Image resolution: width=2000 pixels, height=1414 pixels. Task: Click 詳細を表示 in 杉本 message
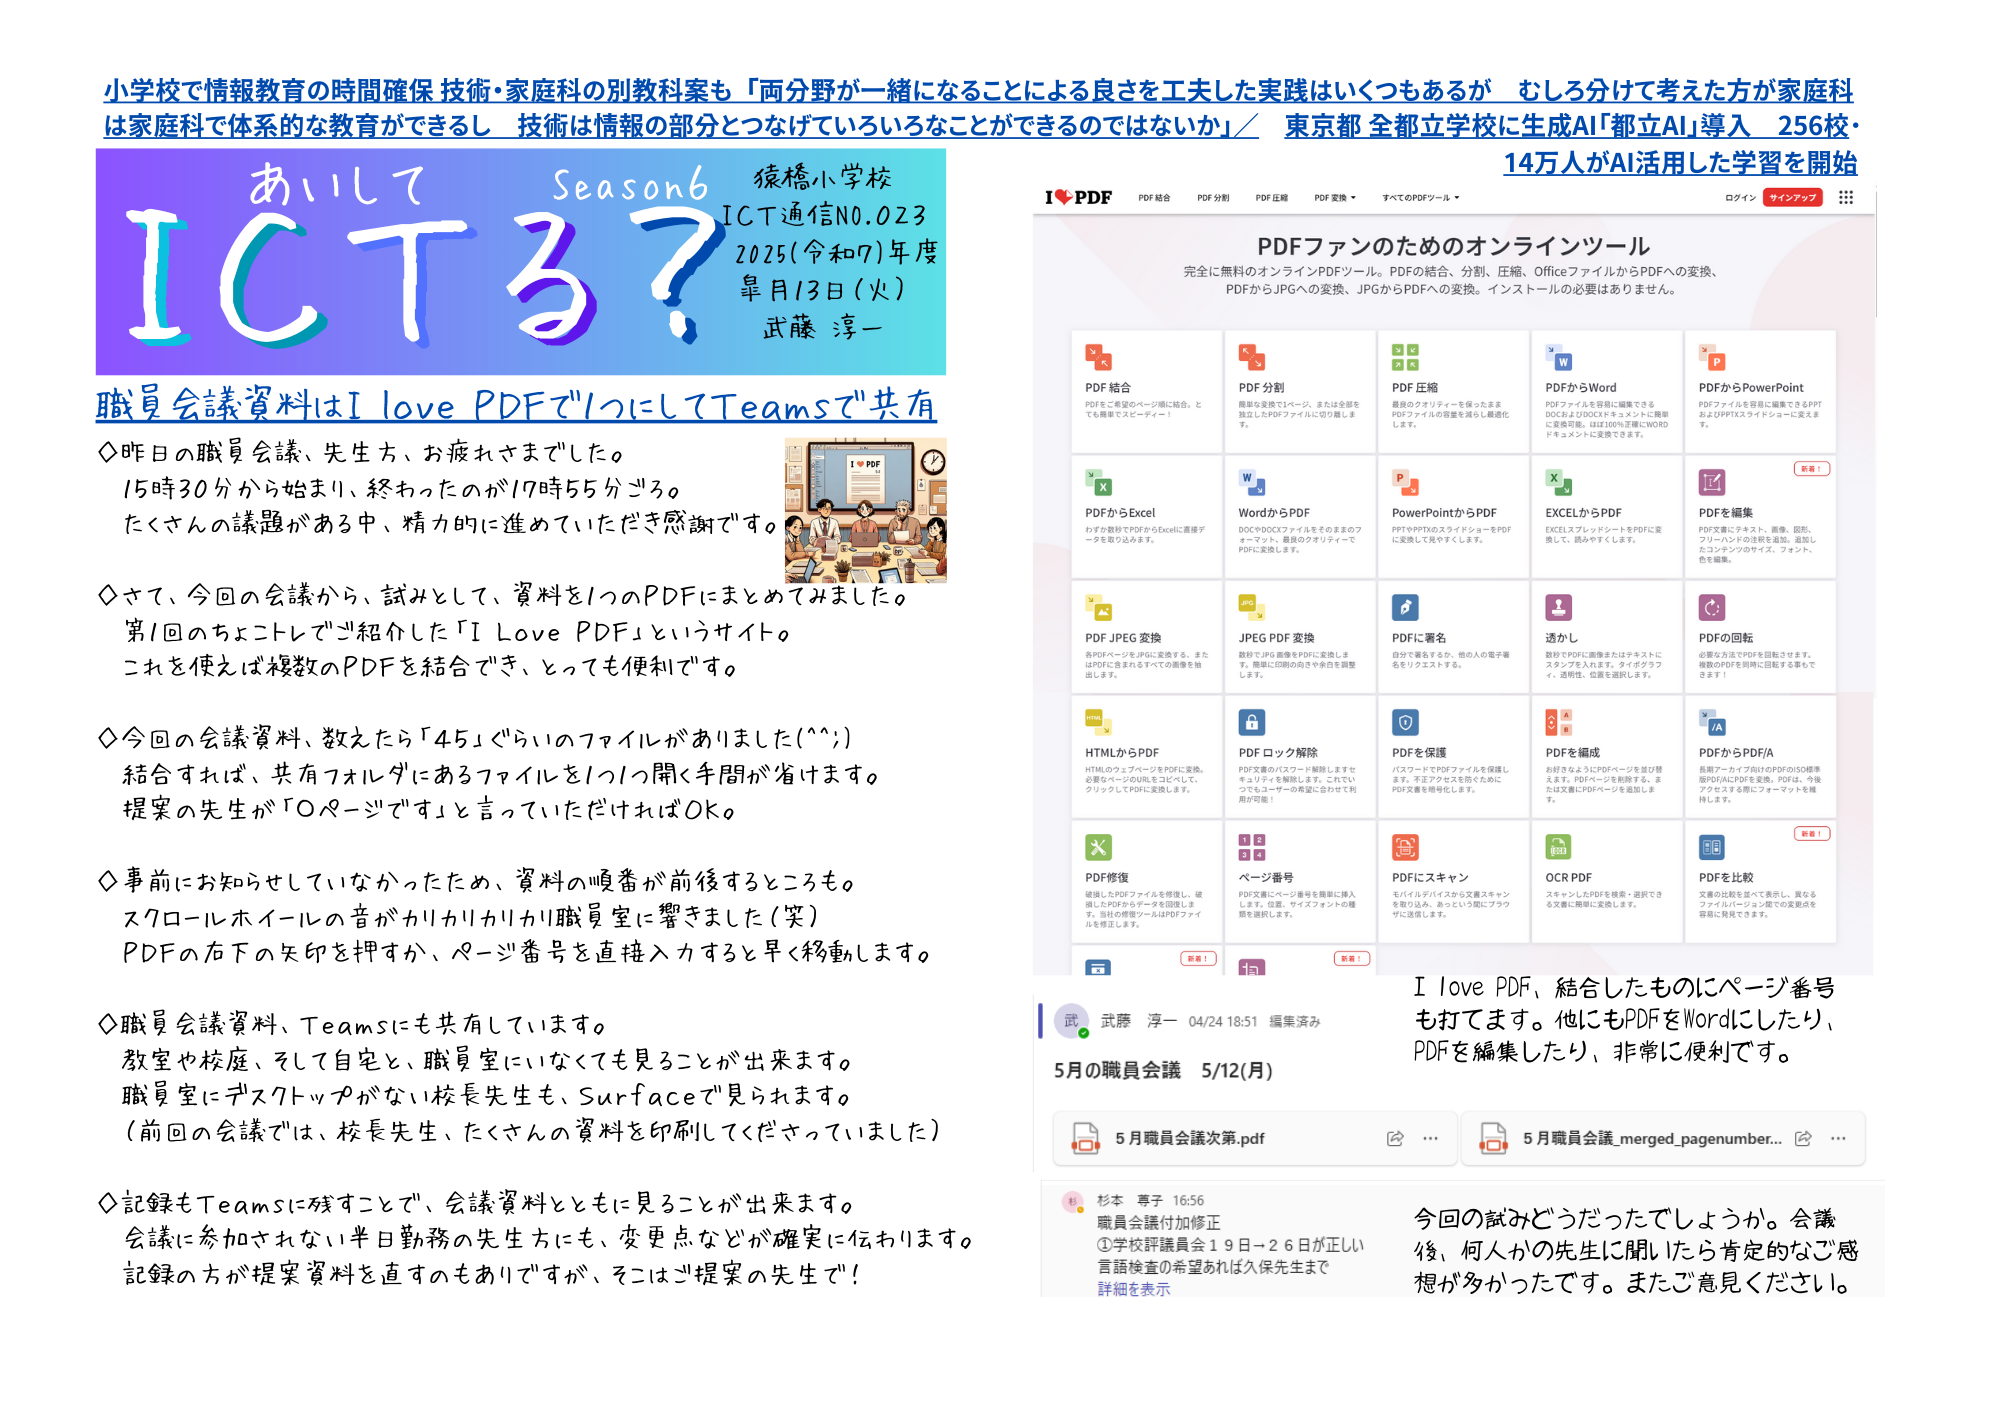1133,1289
